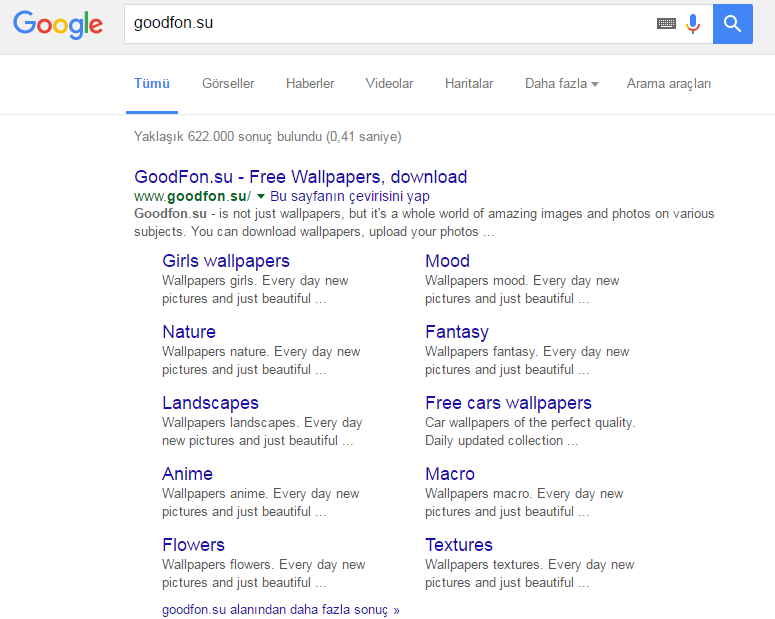775x619 pixels.
Task: Open the Fantasy sitelink
Action: (457, 332)
